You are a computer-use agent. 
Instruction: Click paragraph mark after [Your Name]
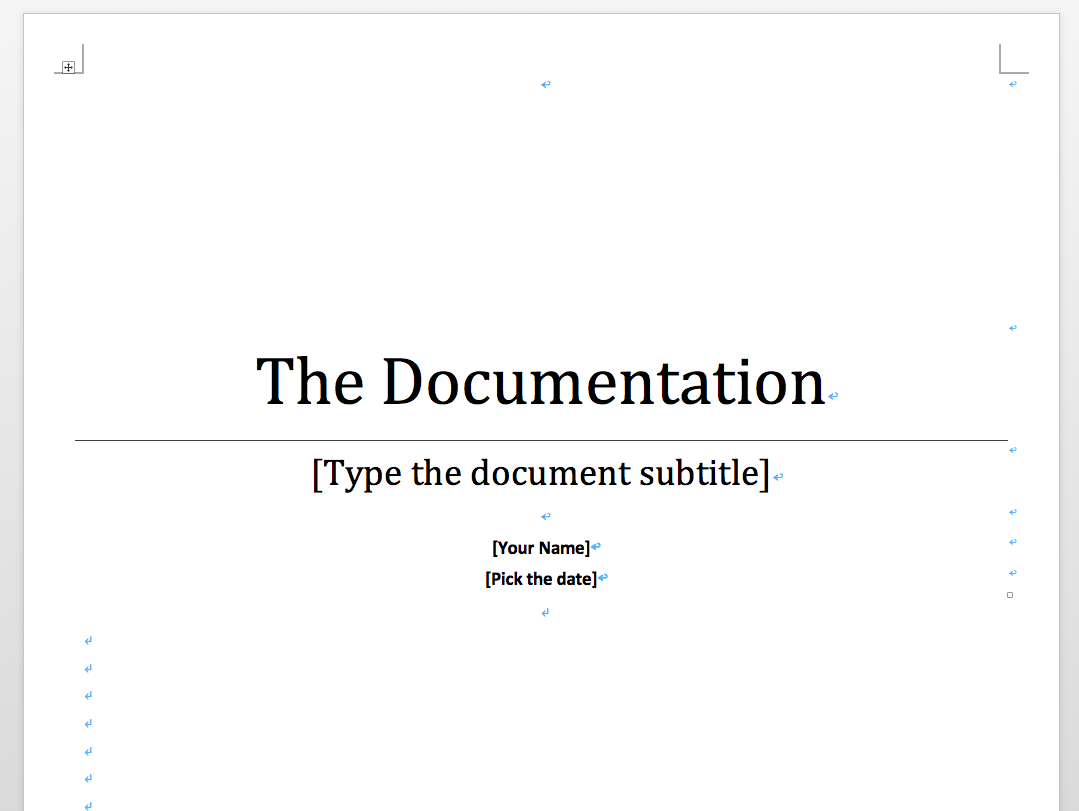(x=596, y=547)
